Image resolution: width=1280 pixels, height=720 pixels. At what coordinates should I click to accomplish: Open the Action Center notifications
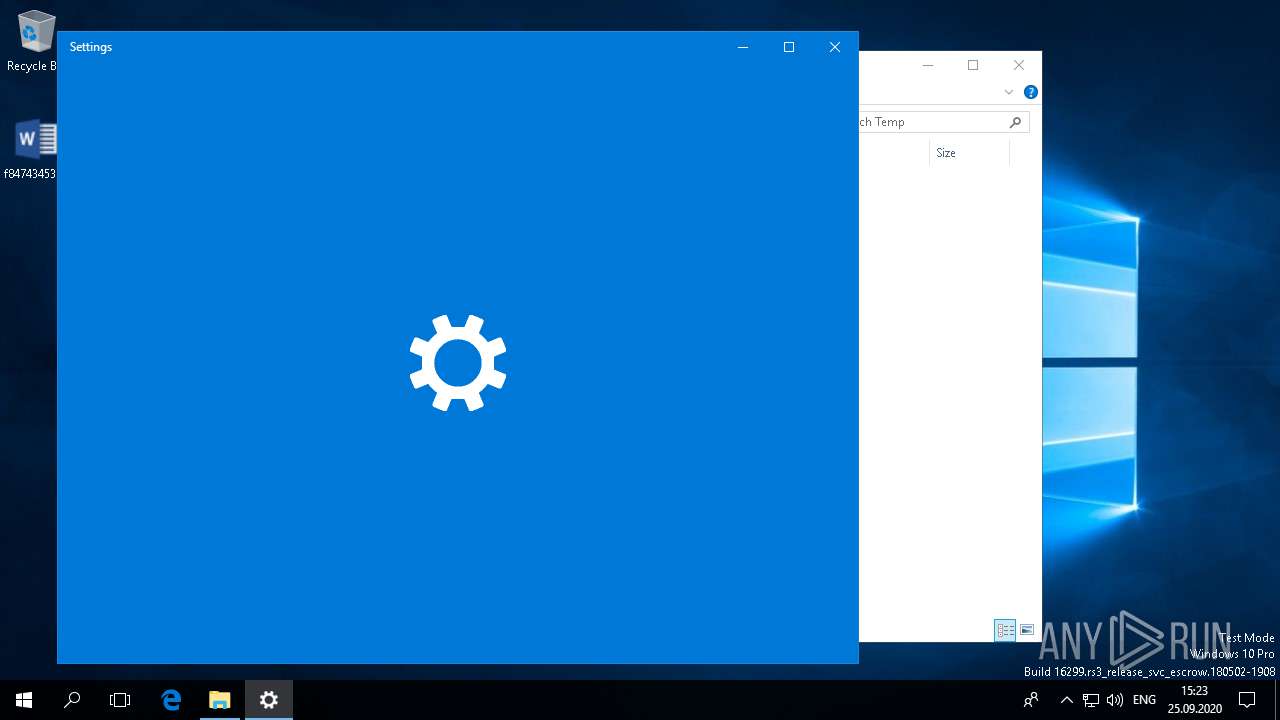click(1247, 700)
